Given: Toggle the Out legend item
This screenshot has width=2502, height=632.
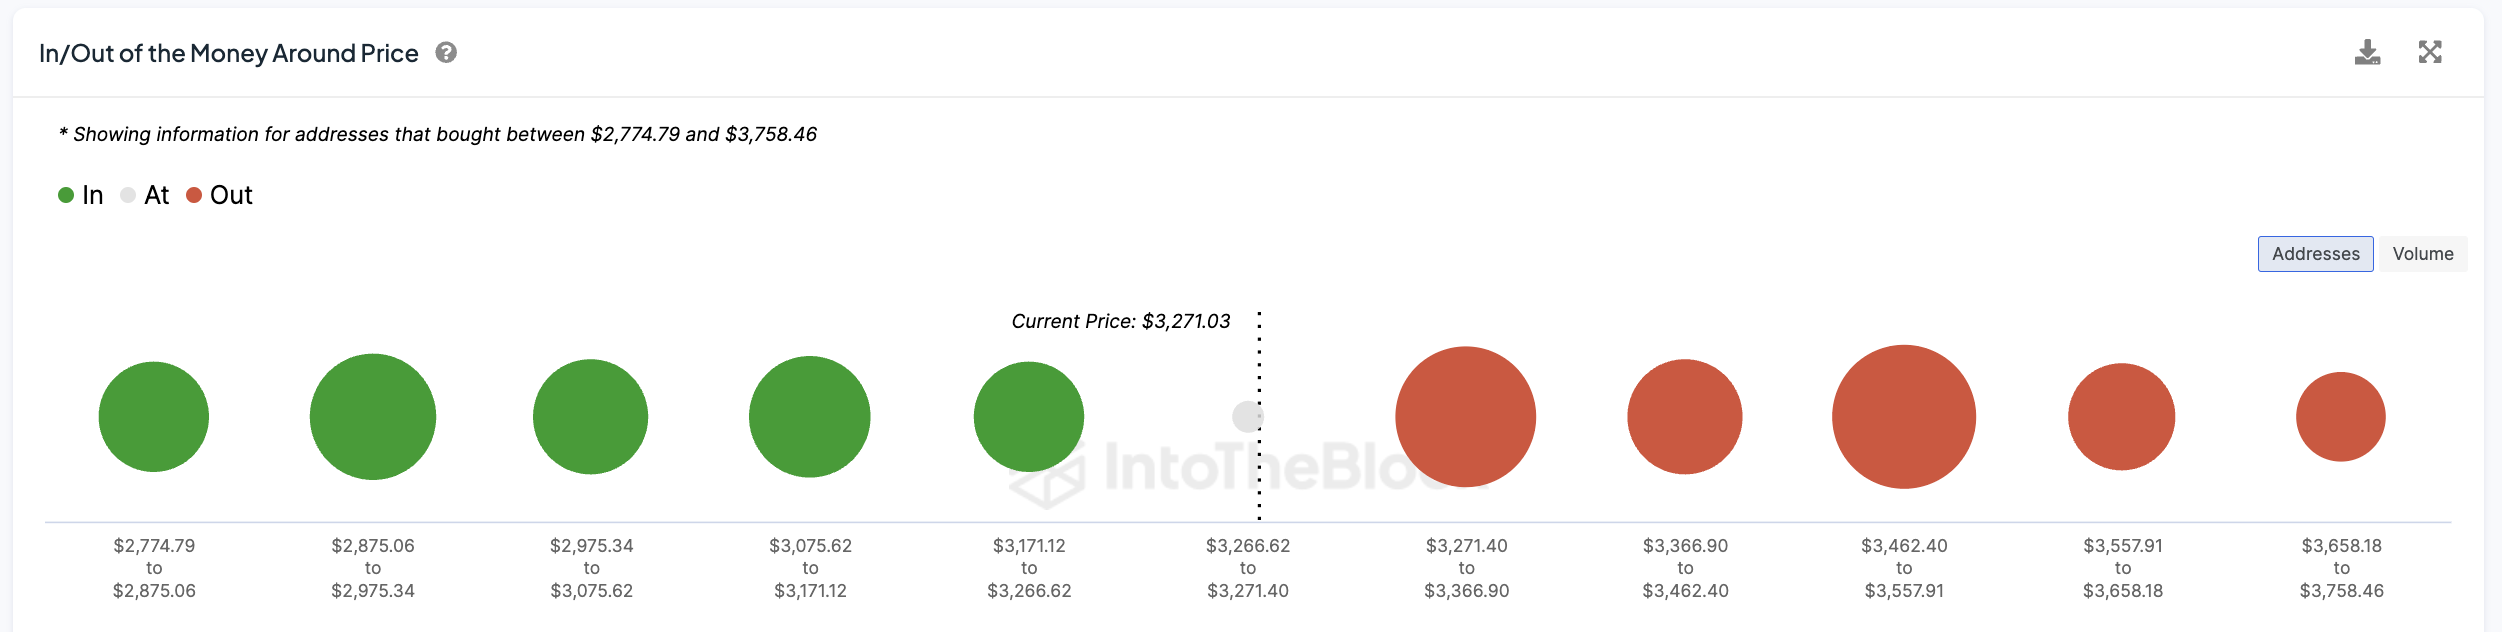Looking at the screenshot, I should (x=220, y=195).
